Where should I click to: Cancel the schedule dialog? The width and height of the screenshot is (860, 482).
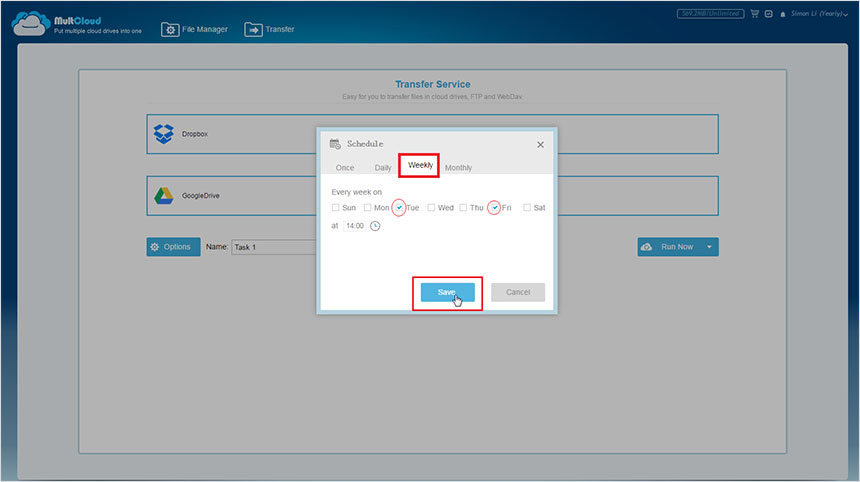[x=518, y=292]
